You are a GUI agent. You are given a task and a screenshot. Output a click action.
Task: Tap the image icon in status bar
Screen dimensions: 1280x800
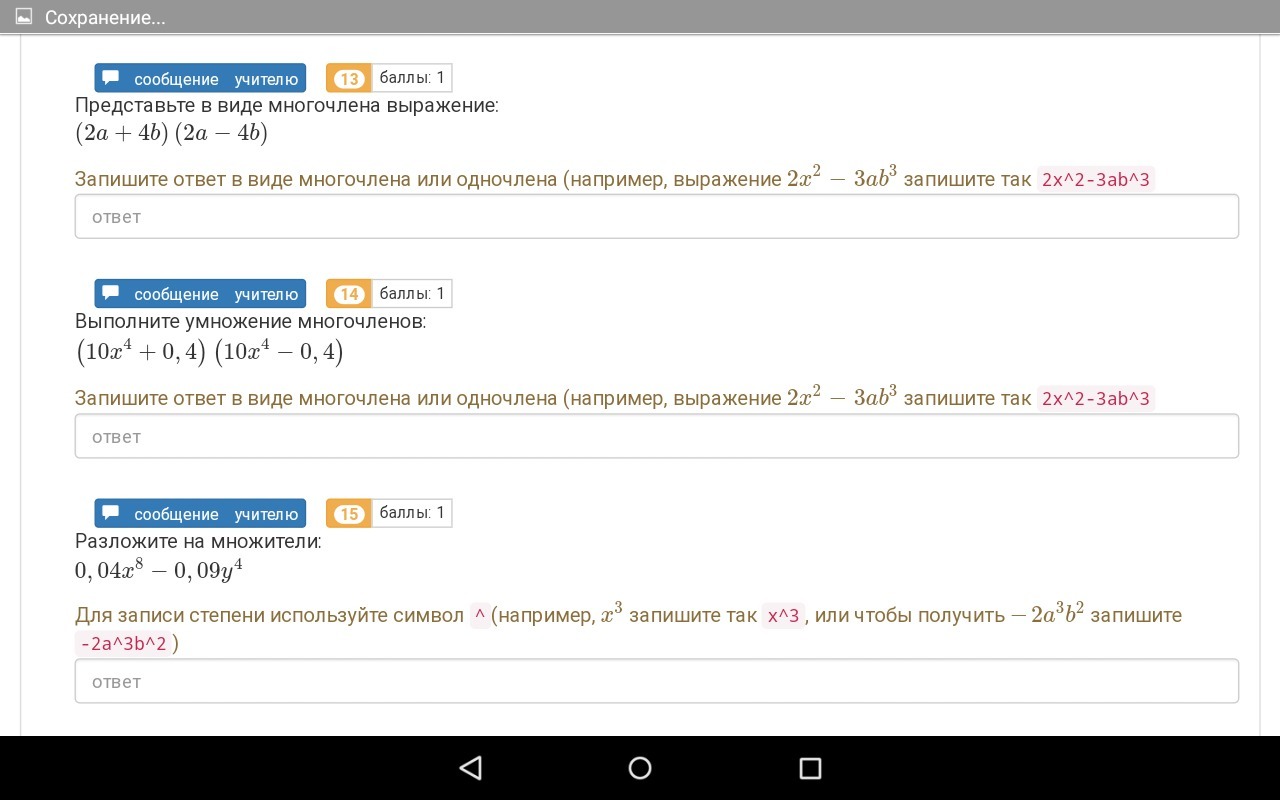click(24, 17)
